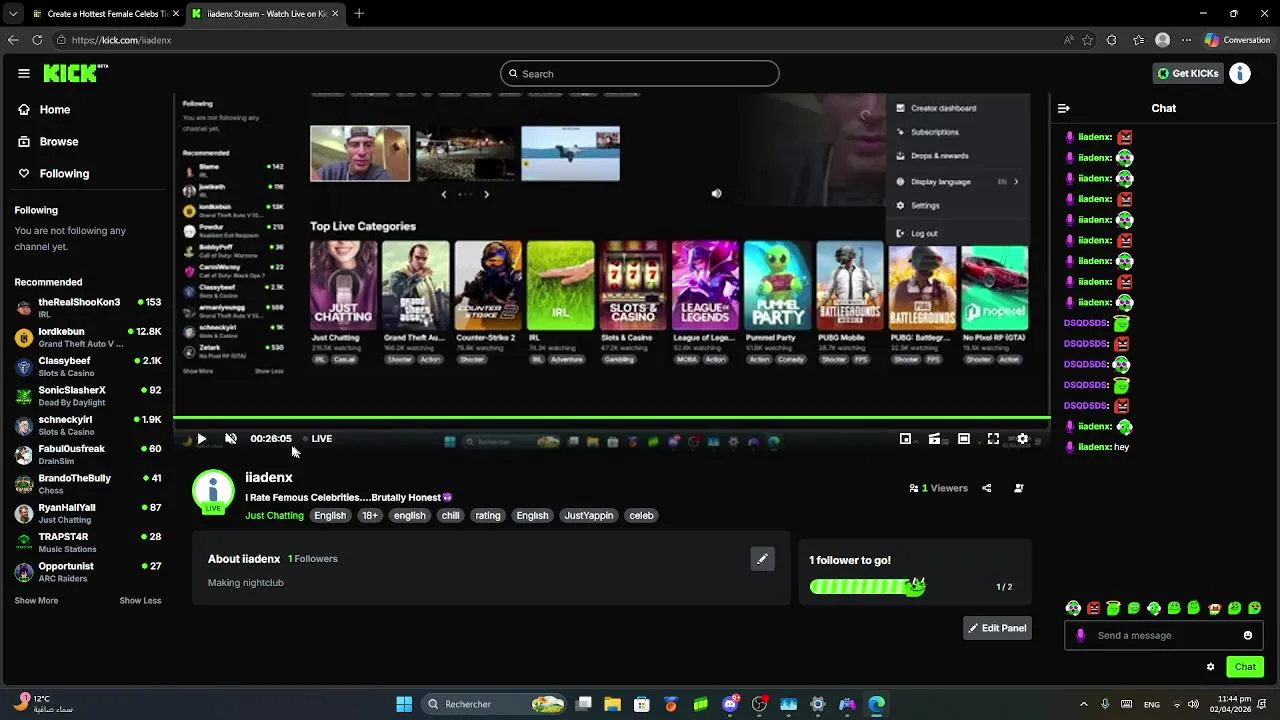Viewport: 1280px width, 720px height.
Task: Open Classybeef recommended channel
Action: (x=88, y=366)
